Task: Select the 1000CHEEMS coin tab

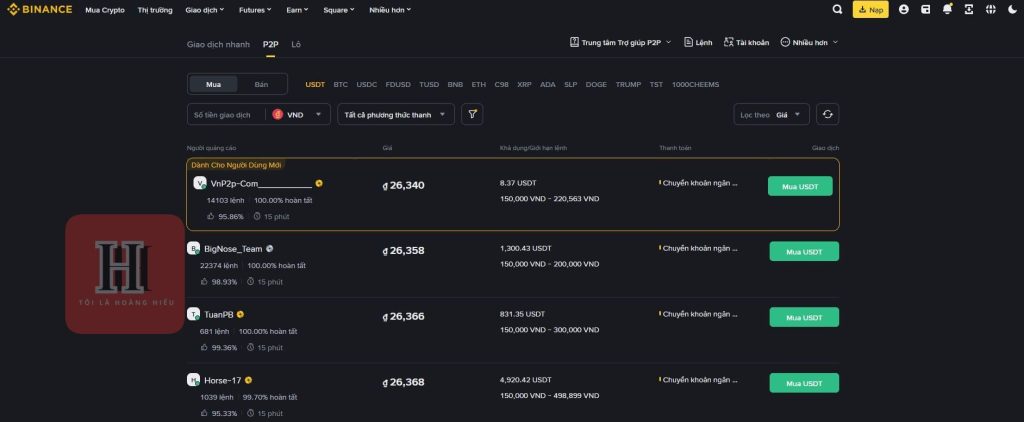Action: (696, 84)
